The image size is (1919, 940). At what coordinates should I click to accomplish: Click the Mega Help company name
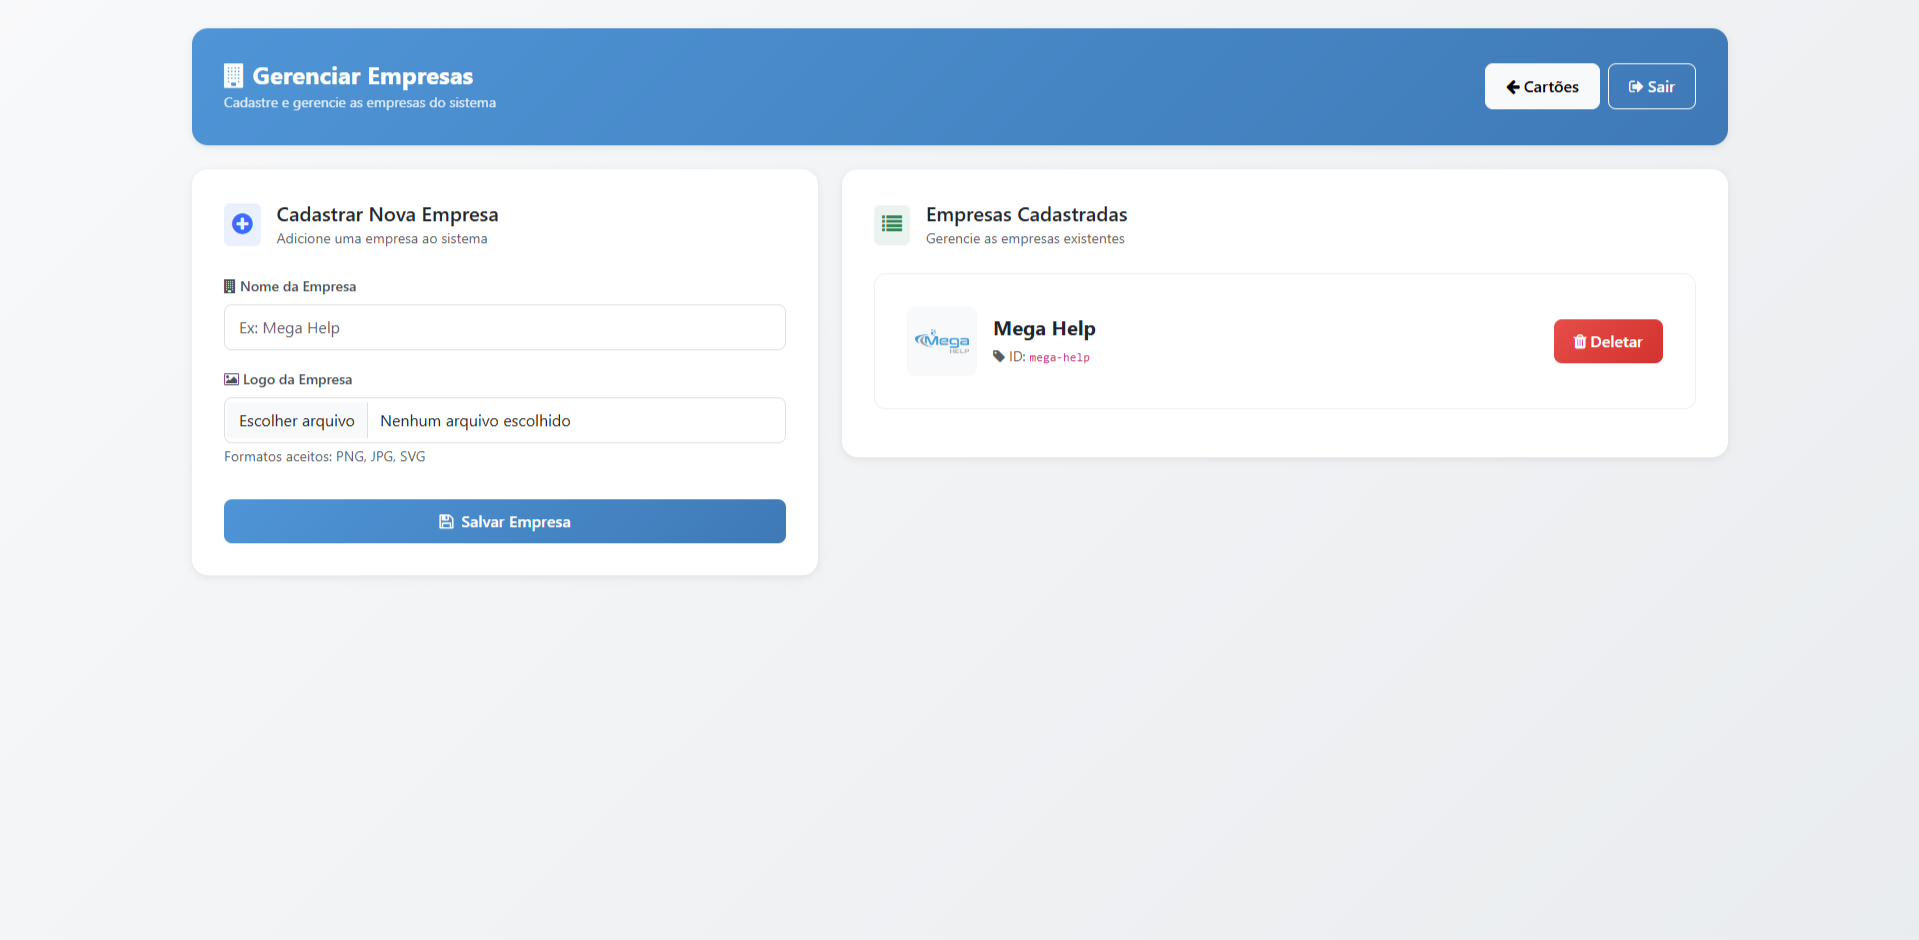click(x=1044, y=329)
